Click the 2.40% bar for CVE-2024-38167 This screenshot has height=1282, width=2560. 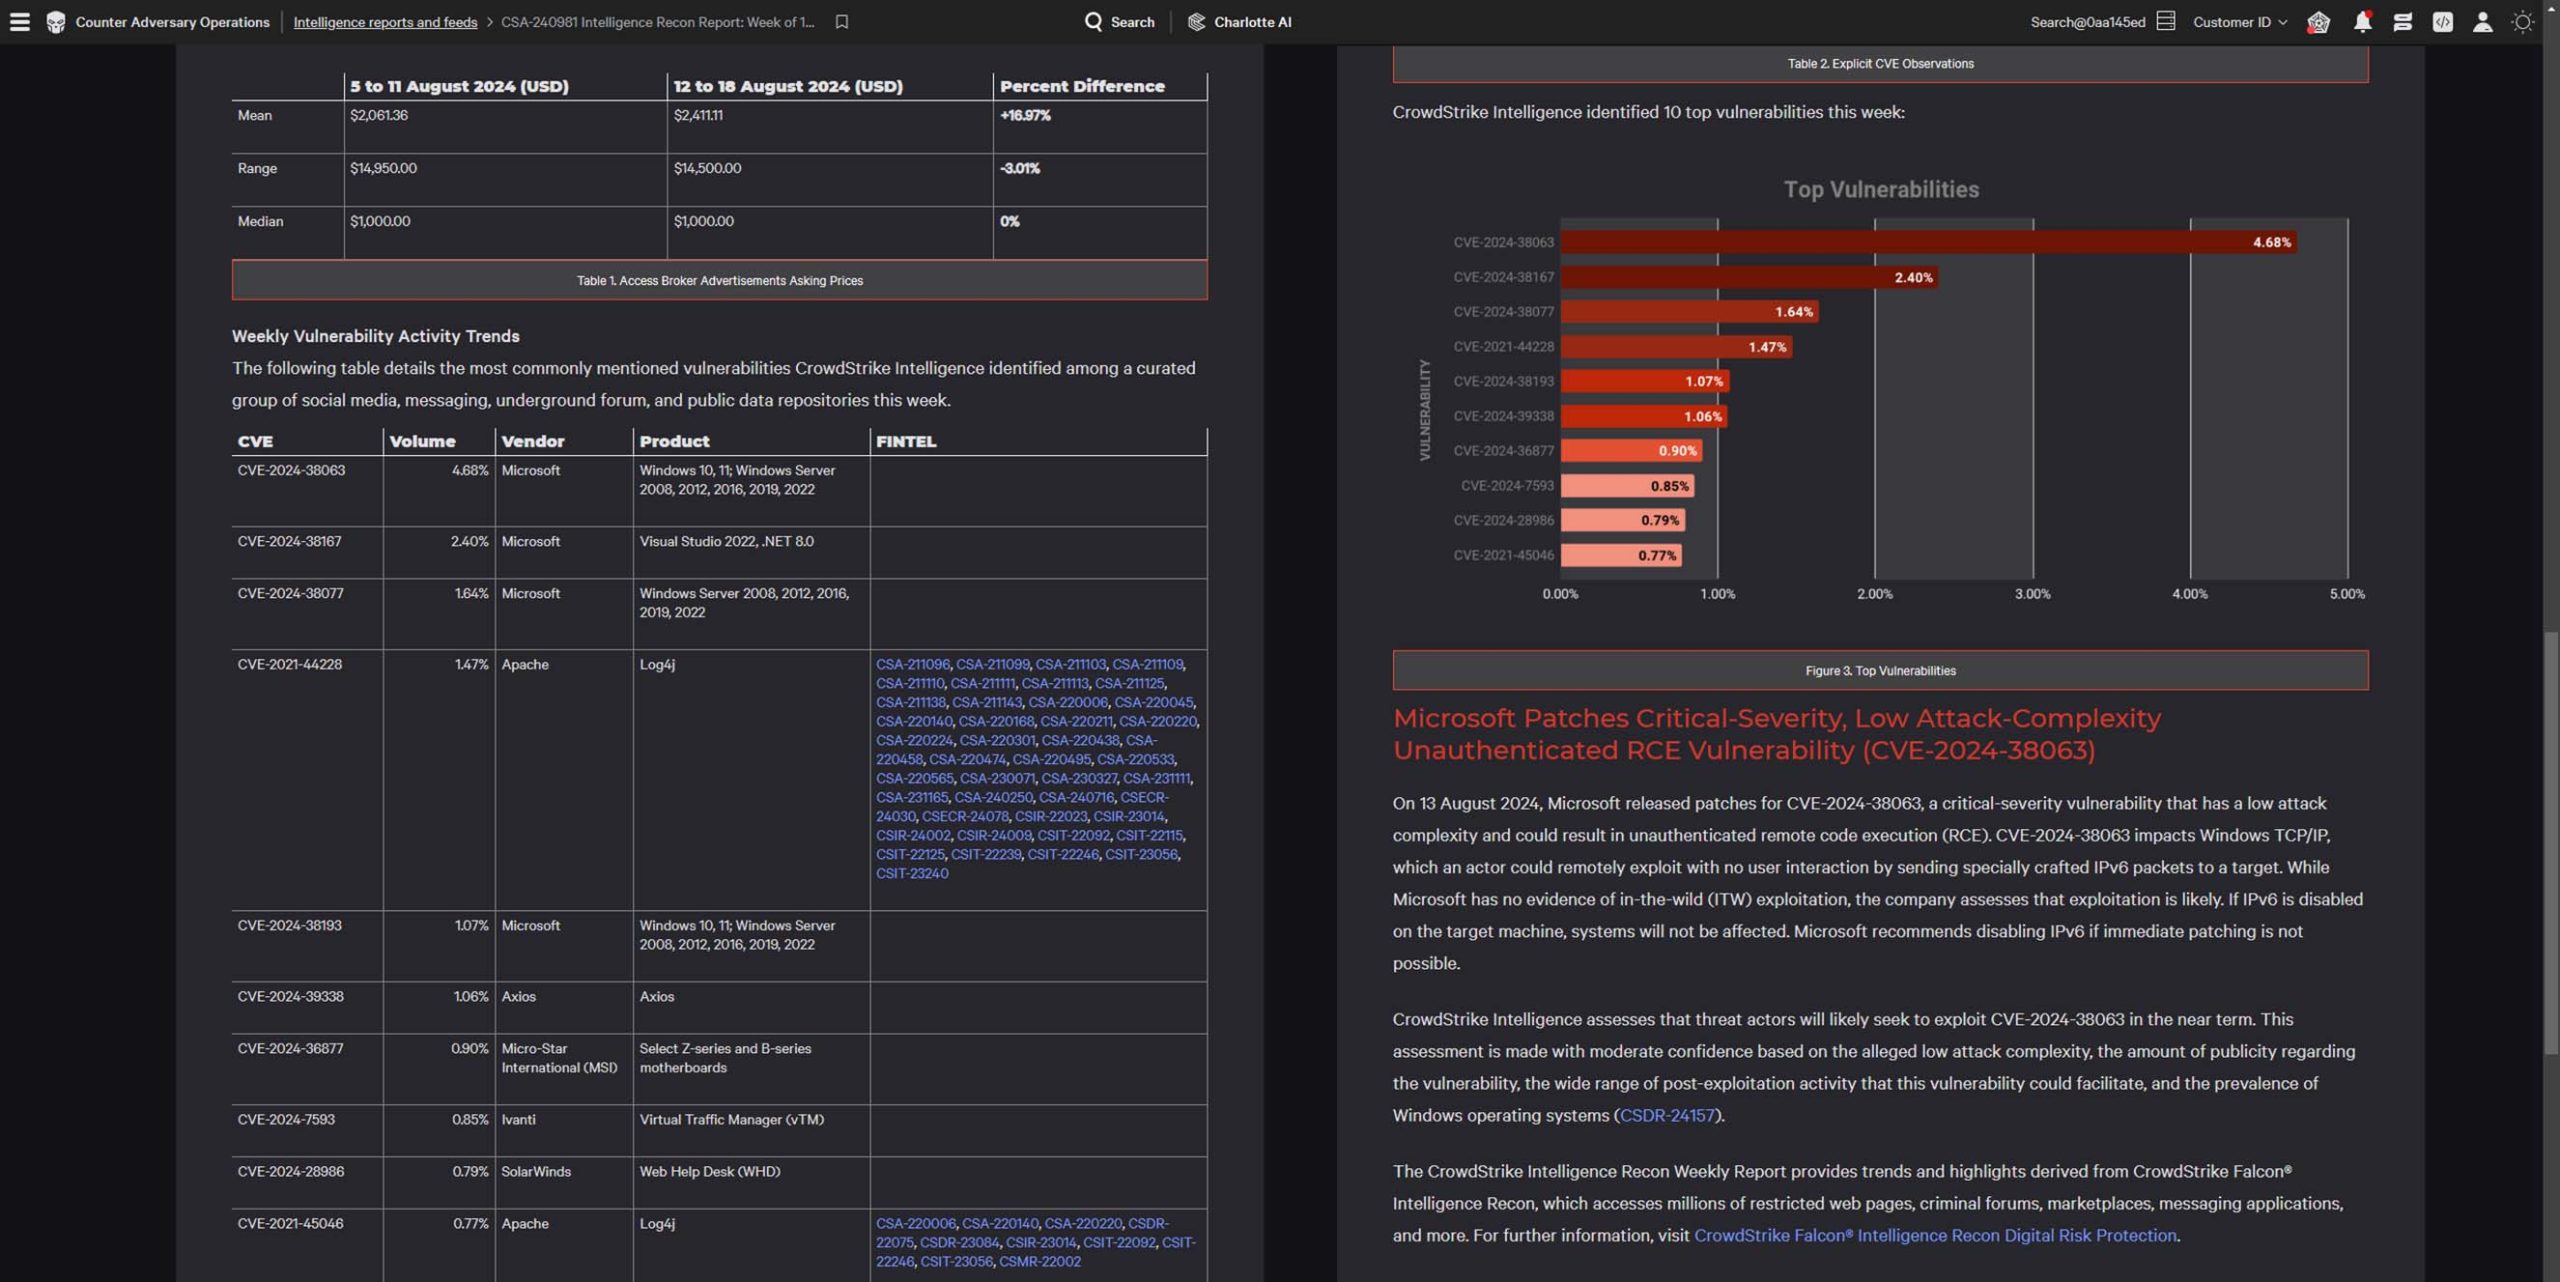point(1749,277)
